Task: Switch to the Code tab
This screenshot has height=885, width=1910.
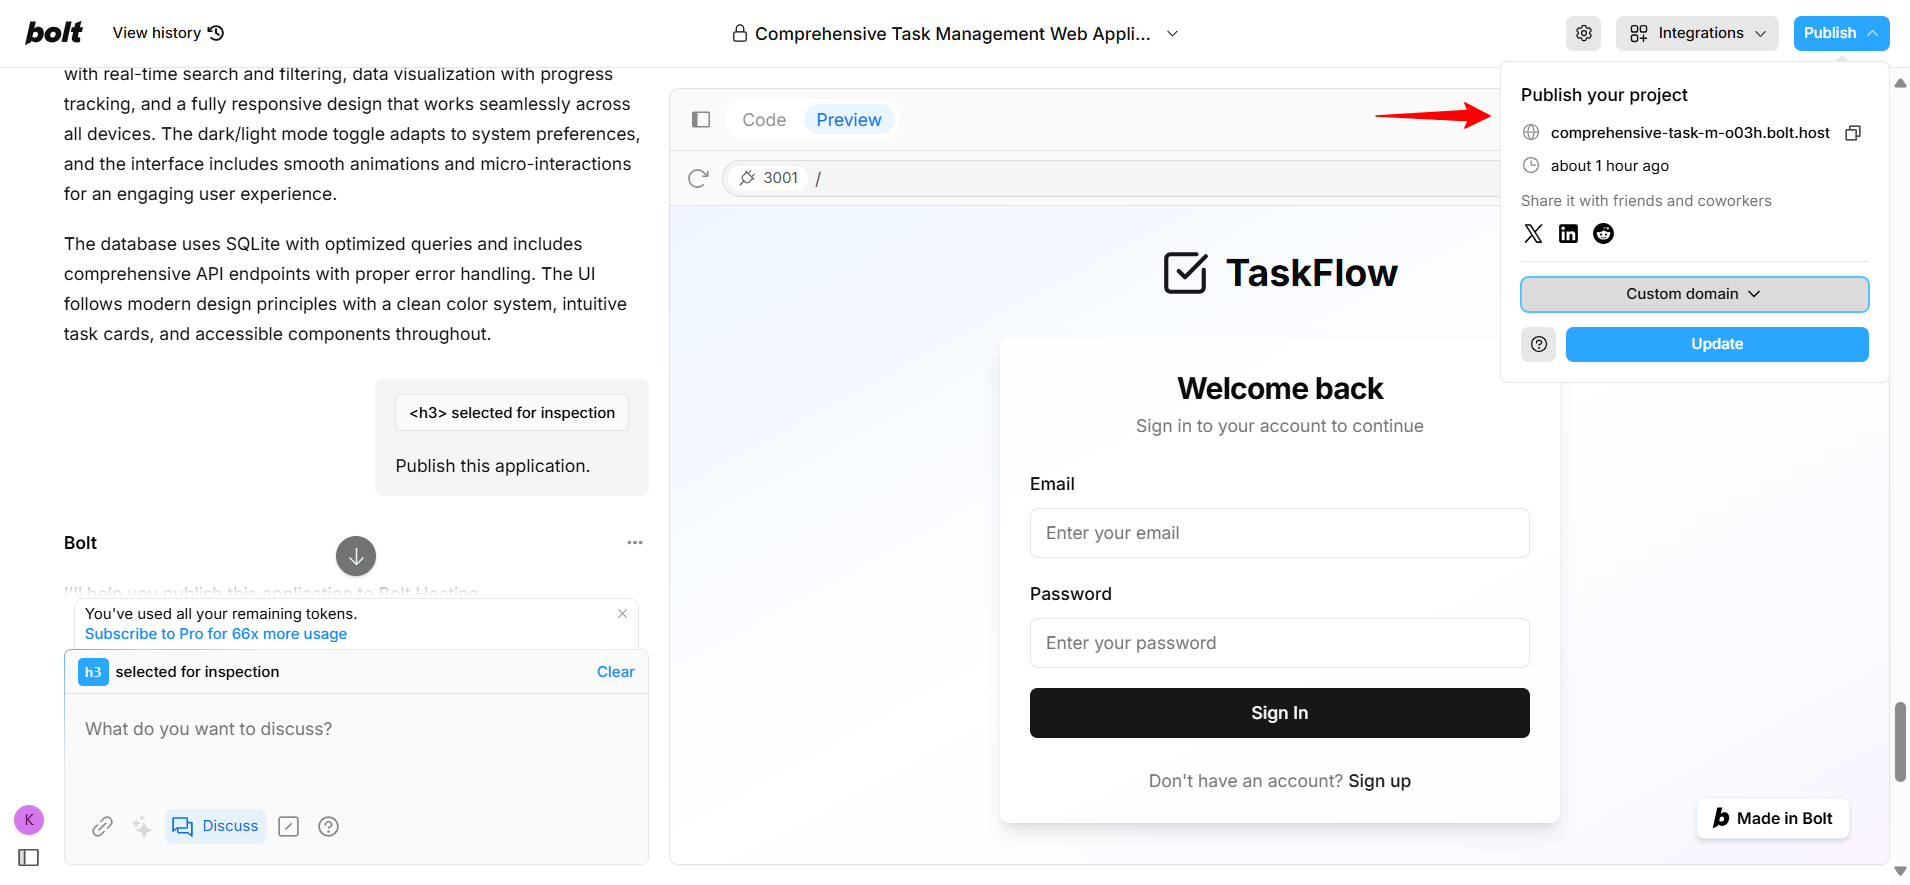Action: (764, 120)
